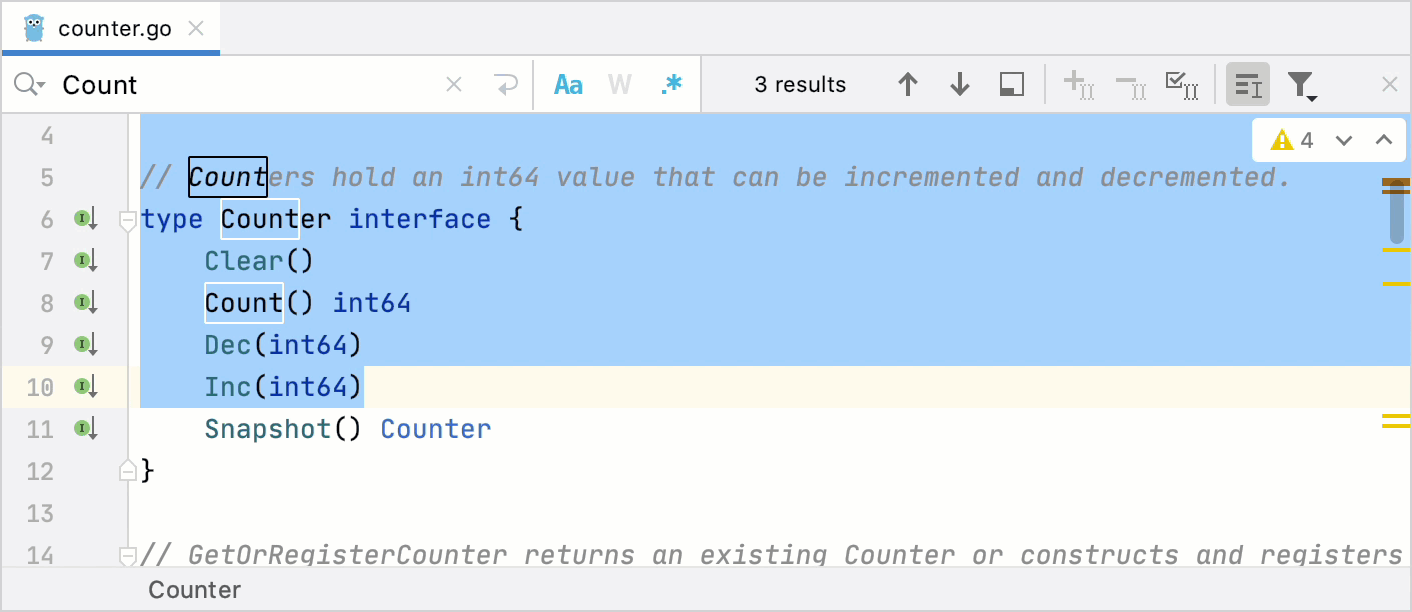The image size is (1412, 612).
Task: Open the Counter breadcrumb at the bottom
Action: (194, 589)
